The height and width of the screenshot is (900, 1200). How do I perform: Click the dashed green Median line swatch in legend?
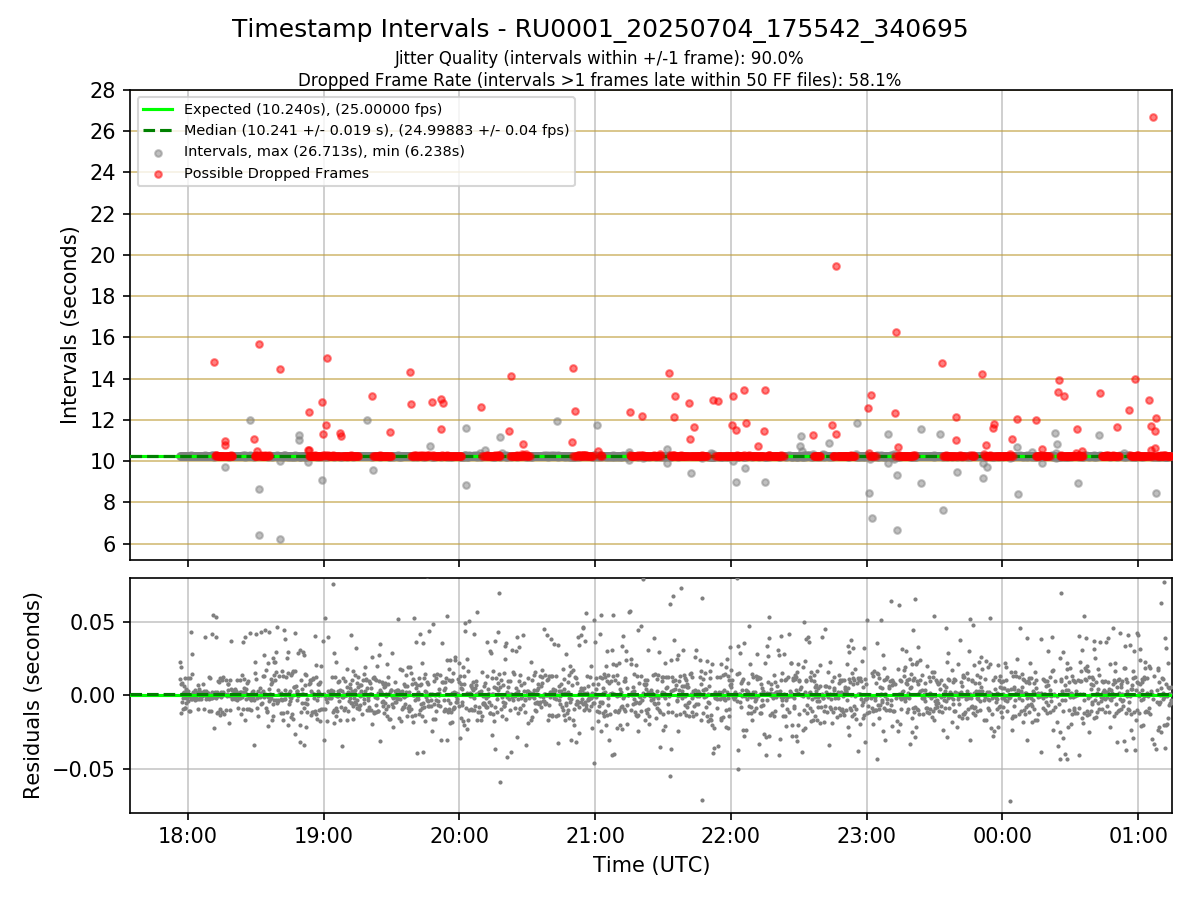point(160,130)
